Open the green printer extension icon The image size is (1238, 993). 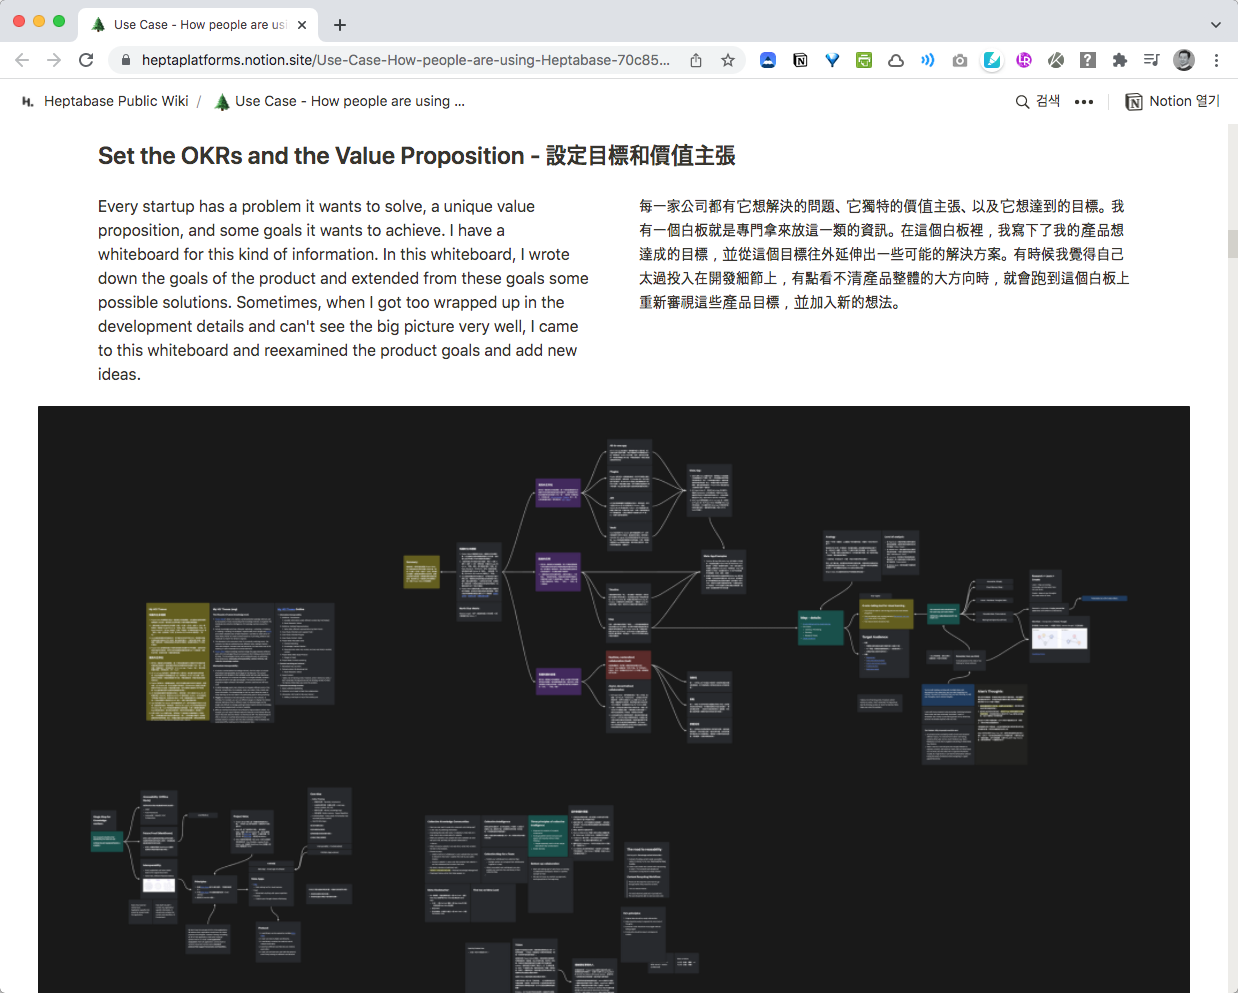864,60
